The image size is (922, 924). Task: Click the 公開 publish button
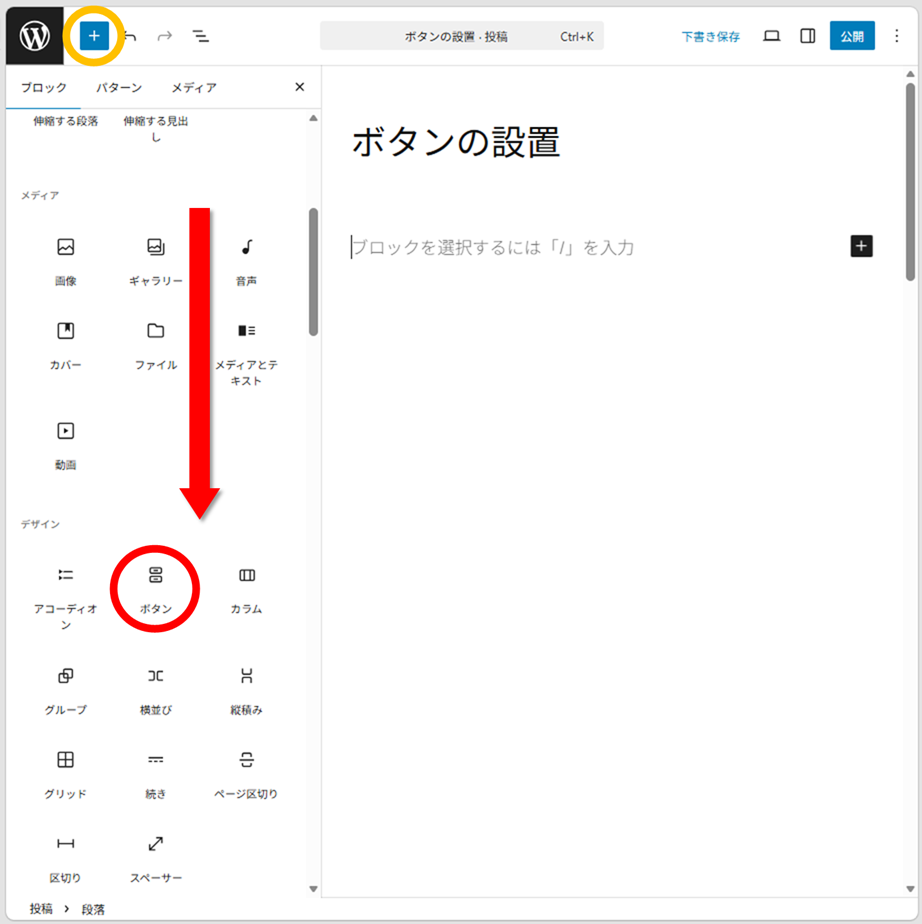click(851, 36)
